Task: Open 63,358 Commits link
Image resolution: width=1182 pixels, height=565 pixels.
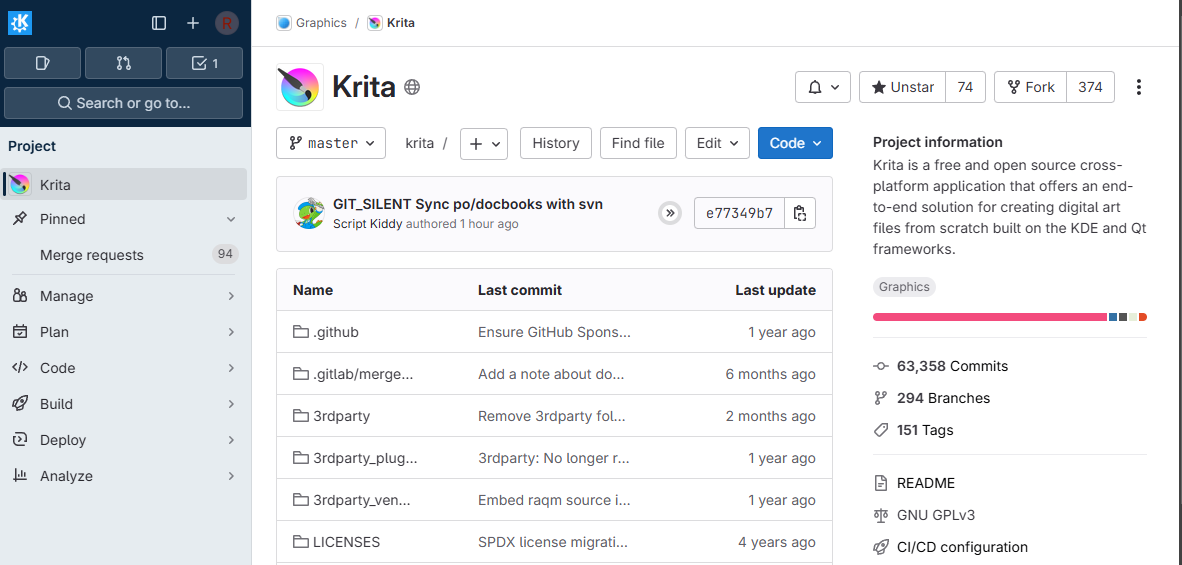Action: point(952,366)
